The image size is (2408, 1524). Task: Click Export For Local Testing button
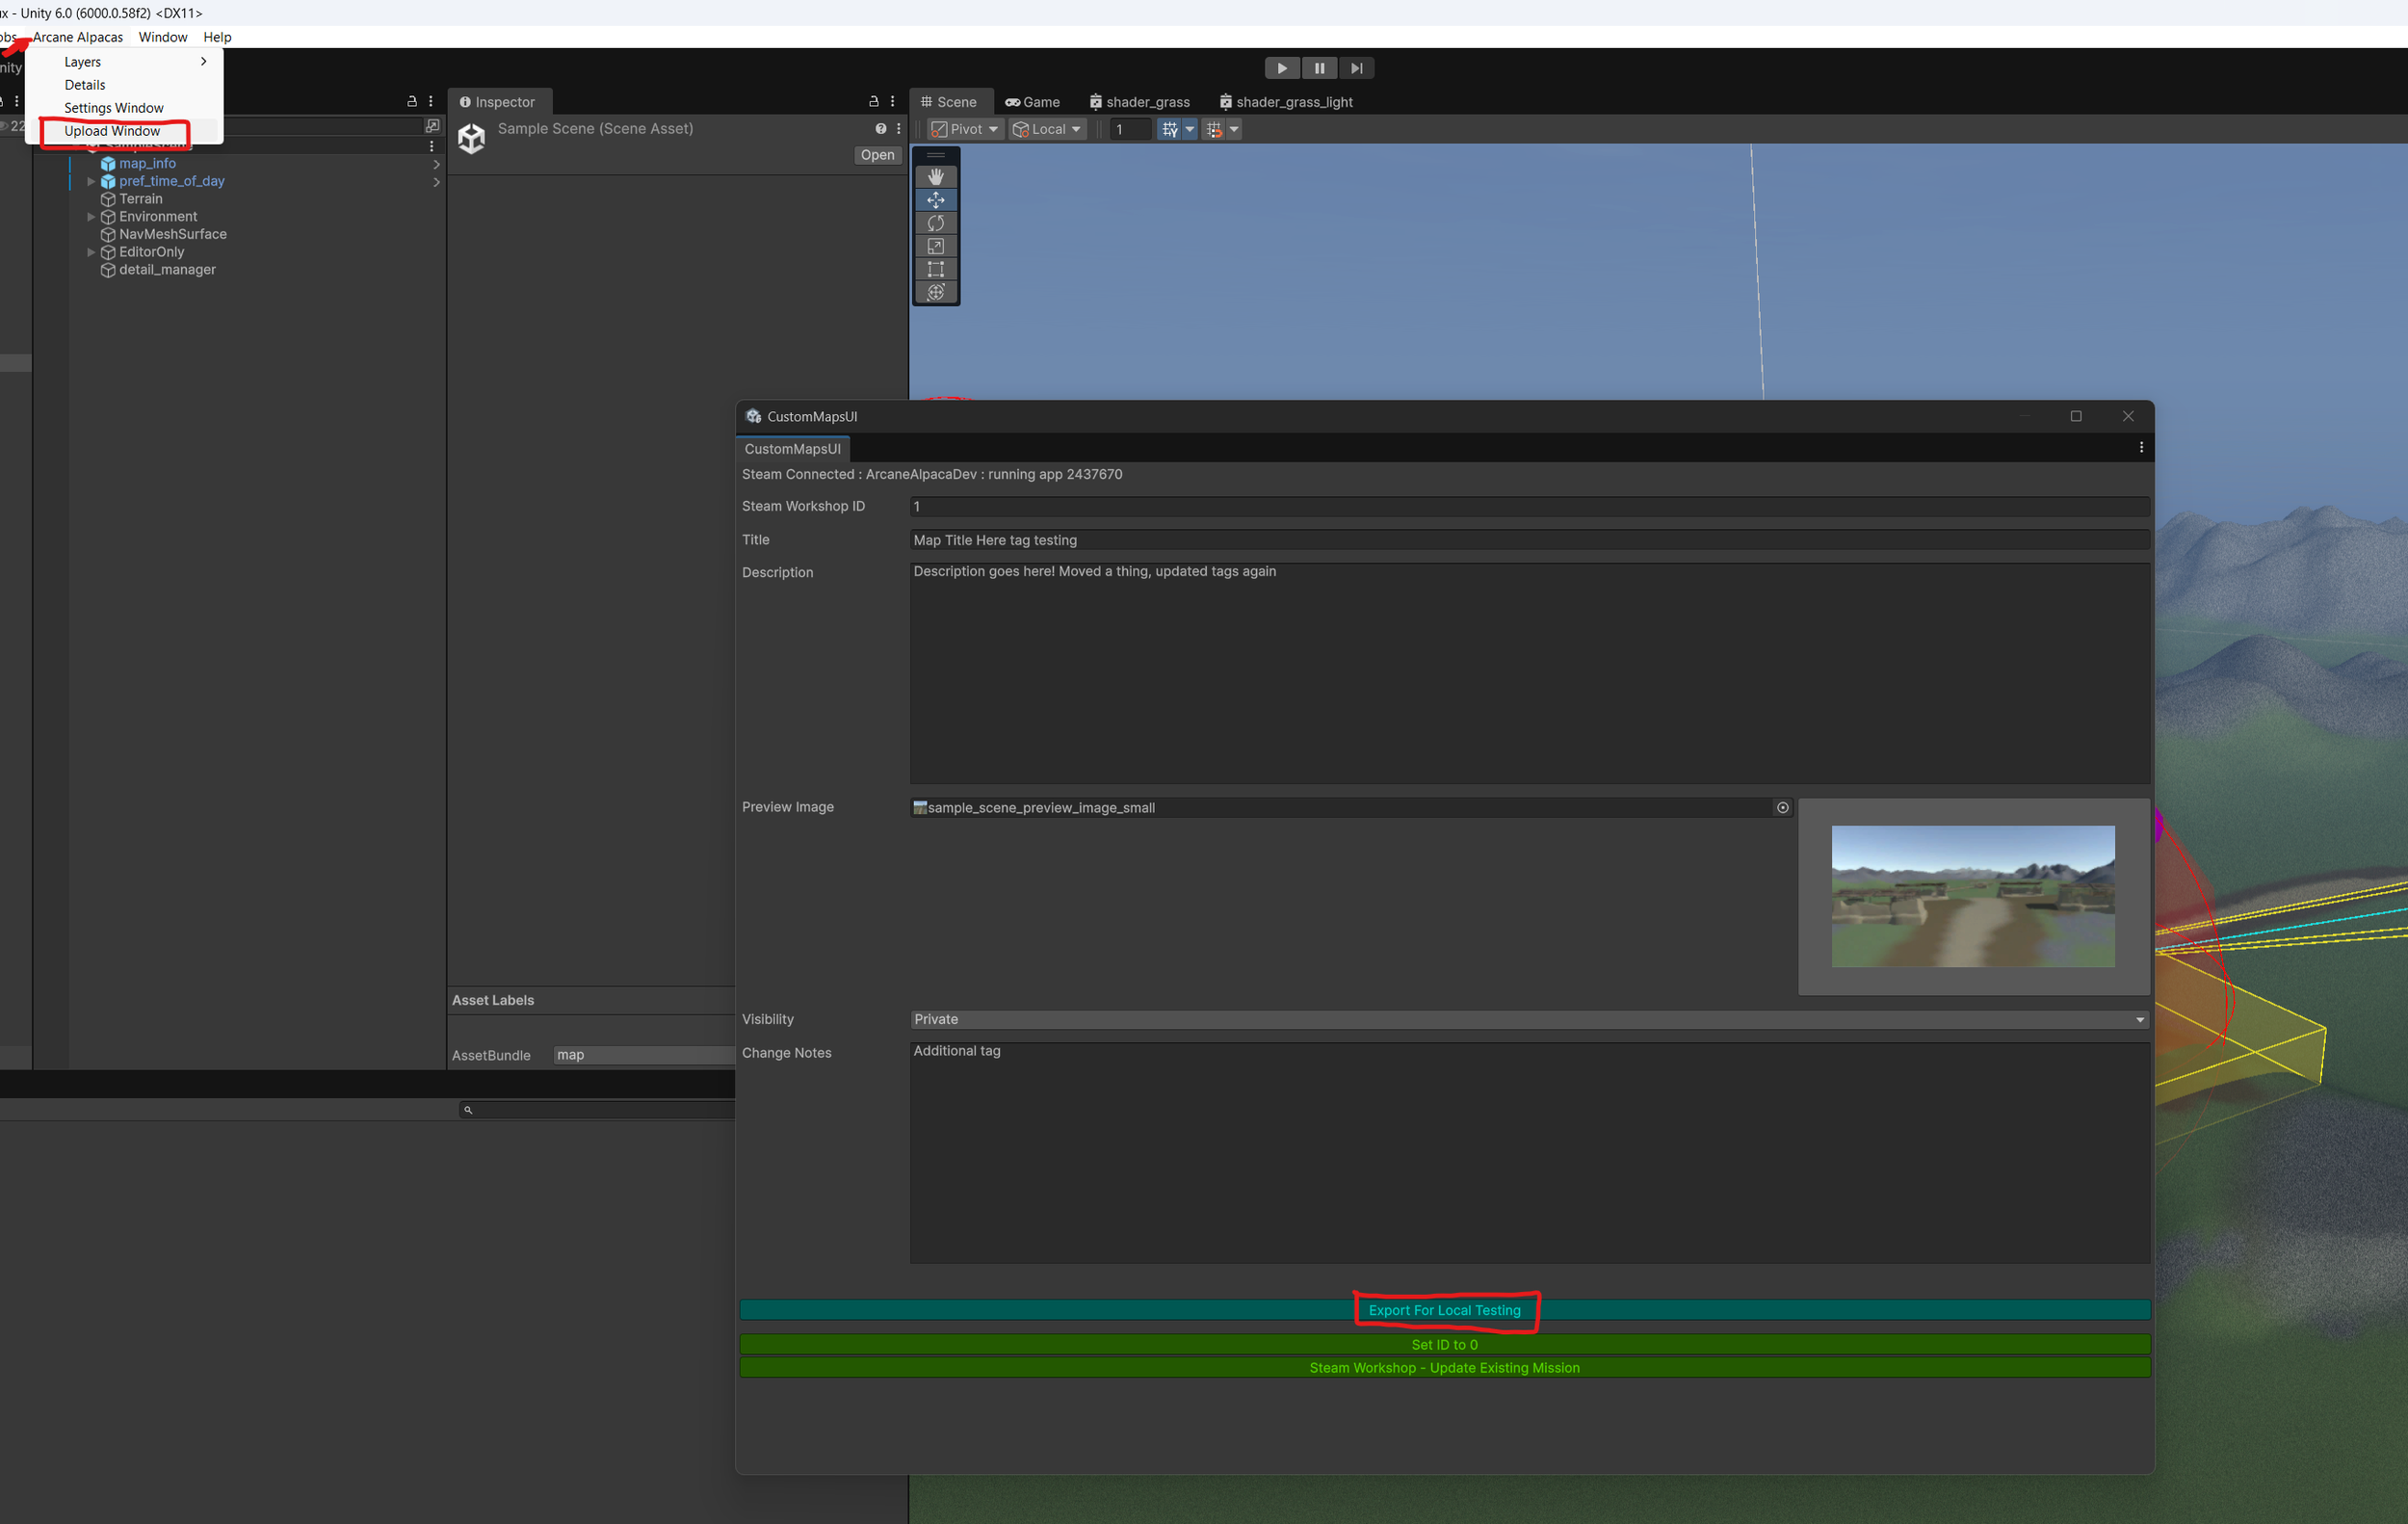click(x=1444, y=1310)
